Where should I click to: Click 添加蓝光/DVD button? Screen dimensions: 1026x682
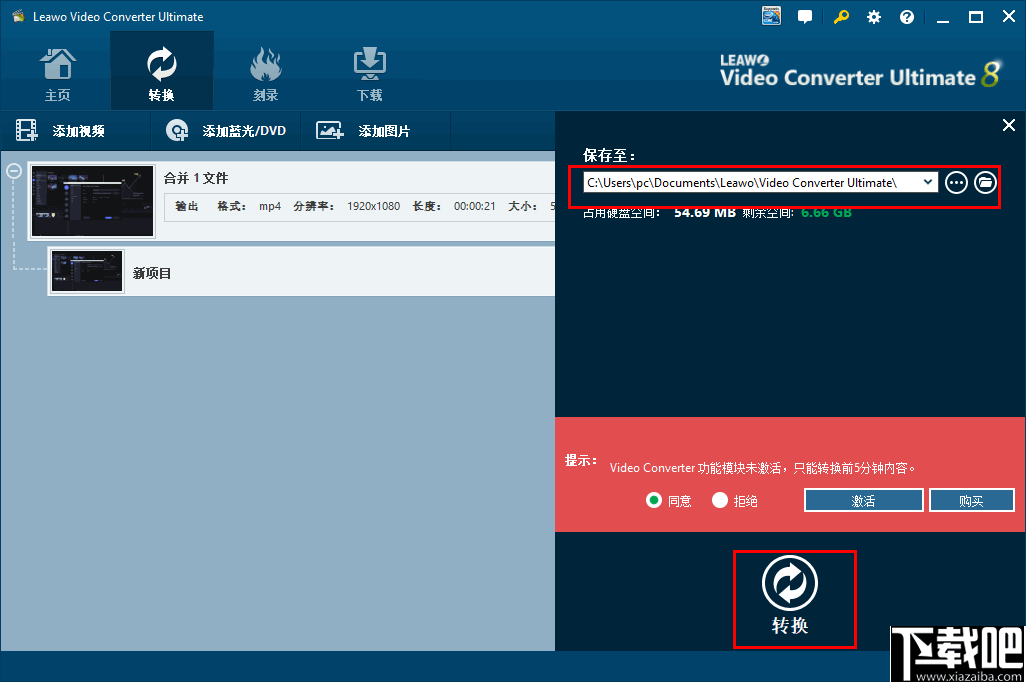point(226,131)
